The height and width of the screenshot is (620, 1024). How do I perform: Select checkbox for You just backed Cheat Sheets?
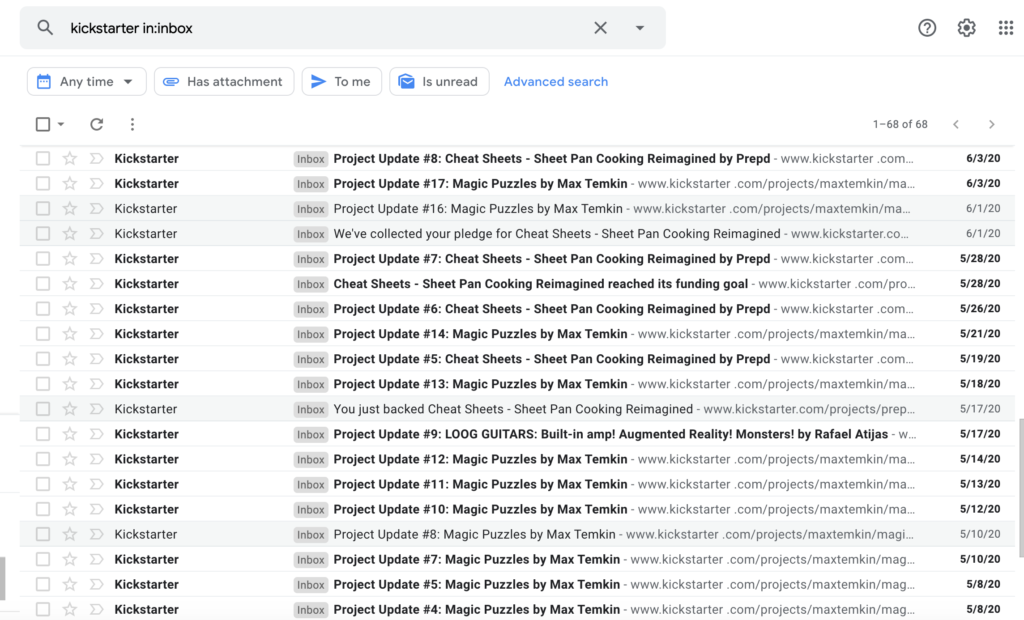43,409
